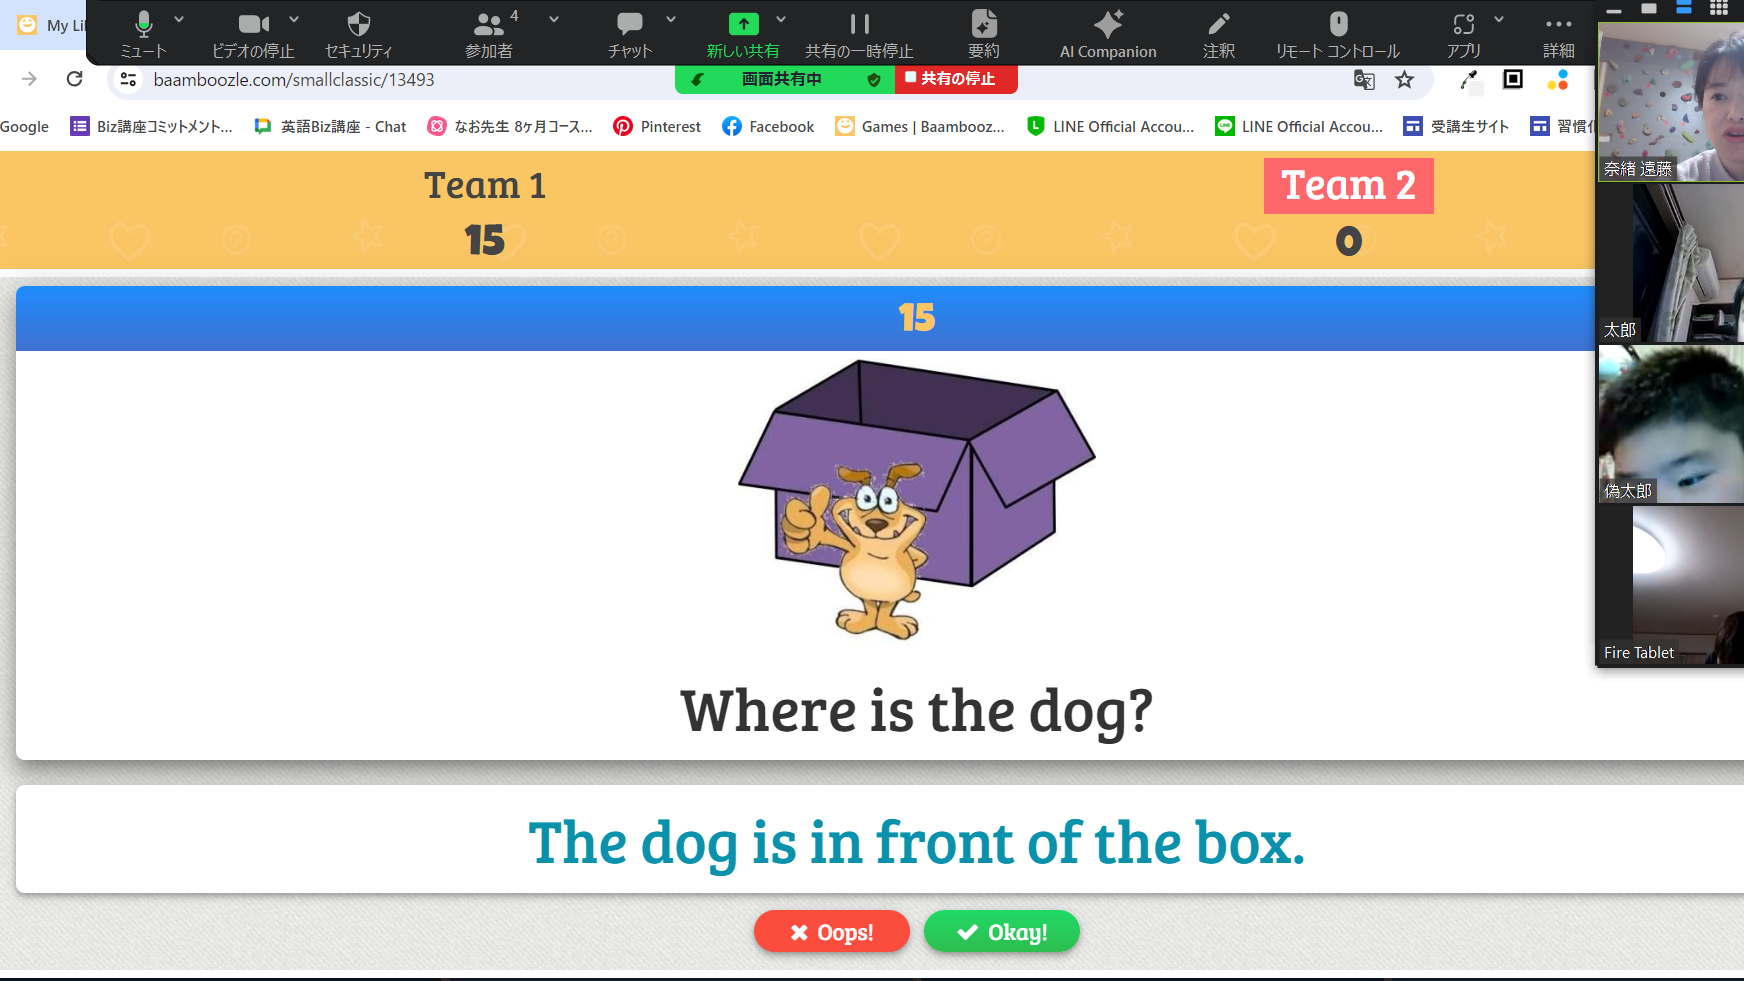Open the Zoom chat icon
Viewport: 1744px width, 981px height.
(629, 25)
